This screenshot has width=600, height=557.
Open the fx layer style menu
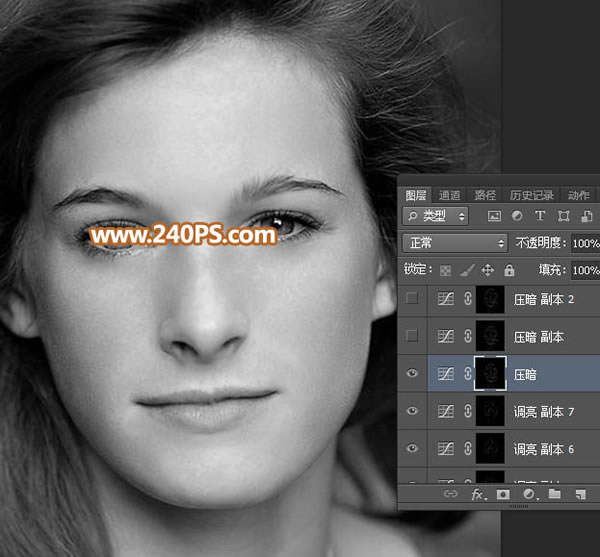point(479,495)
